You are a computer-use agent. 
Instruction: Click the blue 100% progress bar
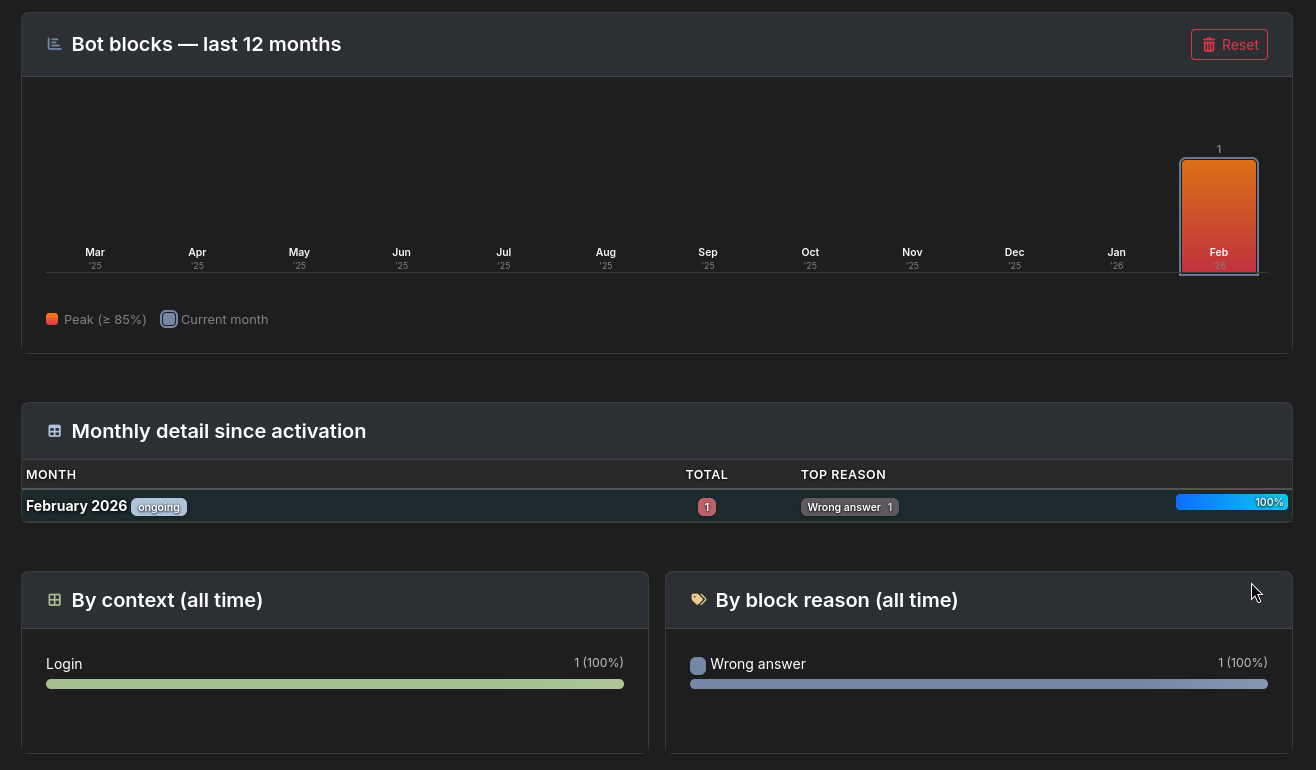pos(1231,502)
